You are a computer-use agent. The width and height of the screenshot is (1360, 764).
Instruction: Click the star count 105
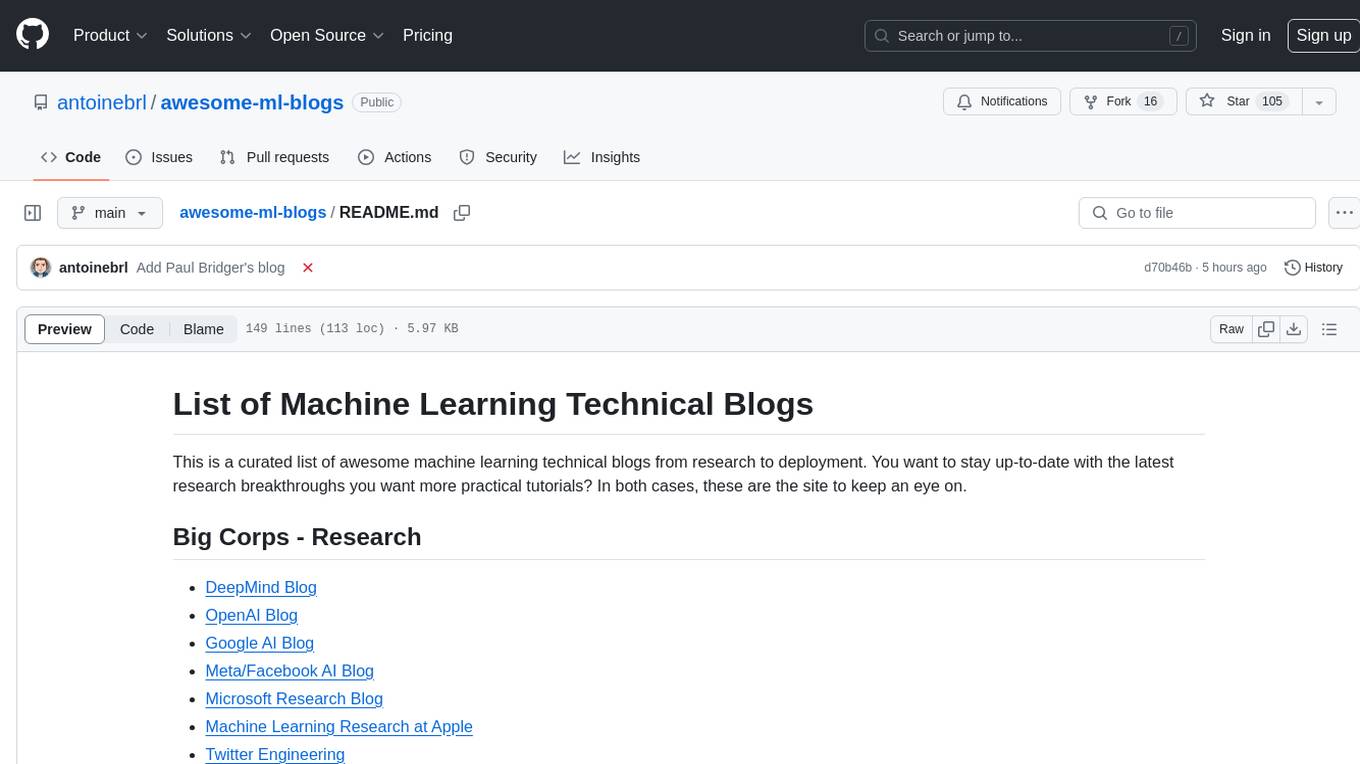1272,102
